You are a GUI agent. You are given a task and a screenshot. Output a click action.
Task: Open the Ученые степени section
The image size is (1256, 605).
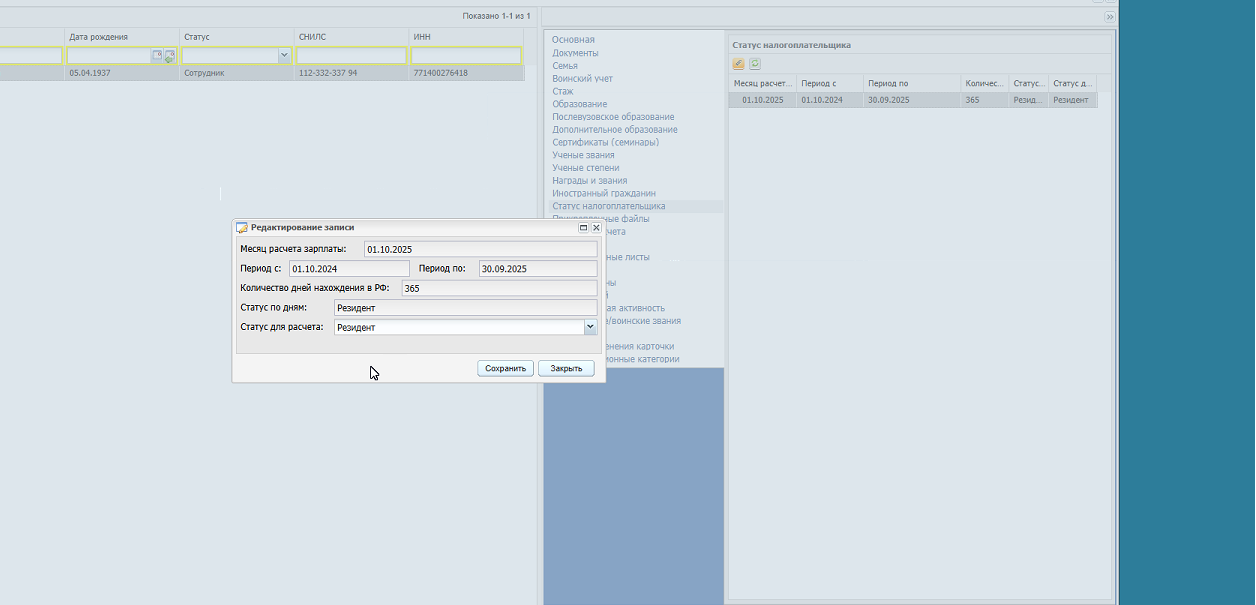coord(586,168)
